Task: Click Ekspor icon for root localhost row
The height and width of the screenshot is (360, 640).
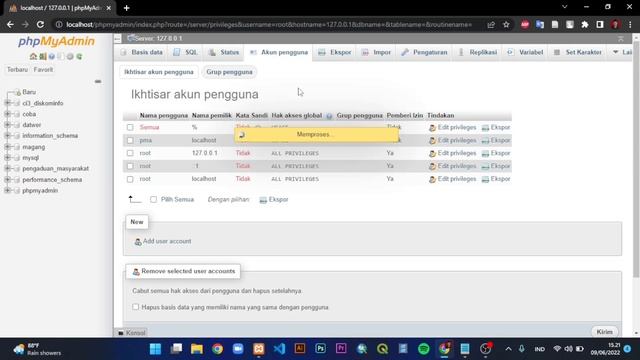Action: pos(485,179)
